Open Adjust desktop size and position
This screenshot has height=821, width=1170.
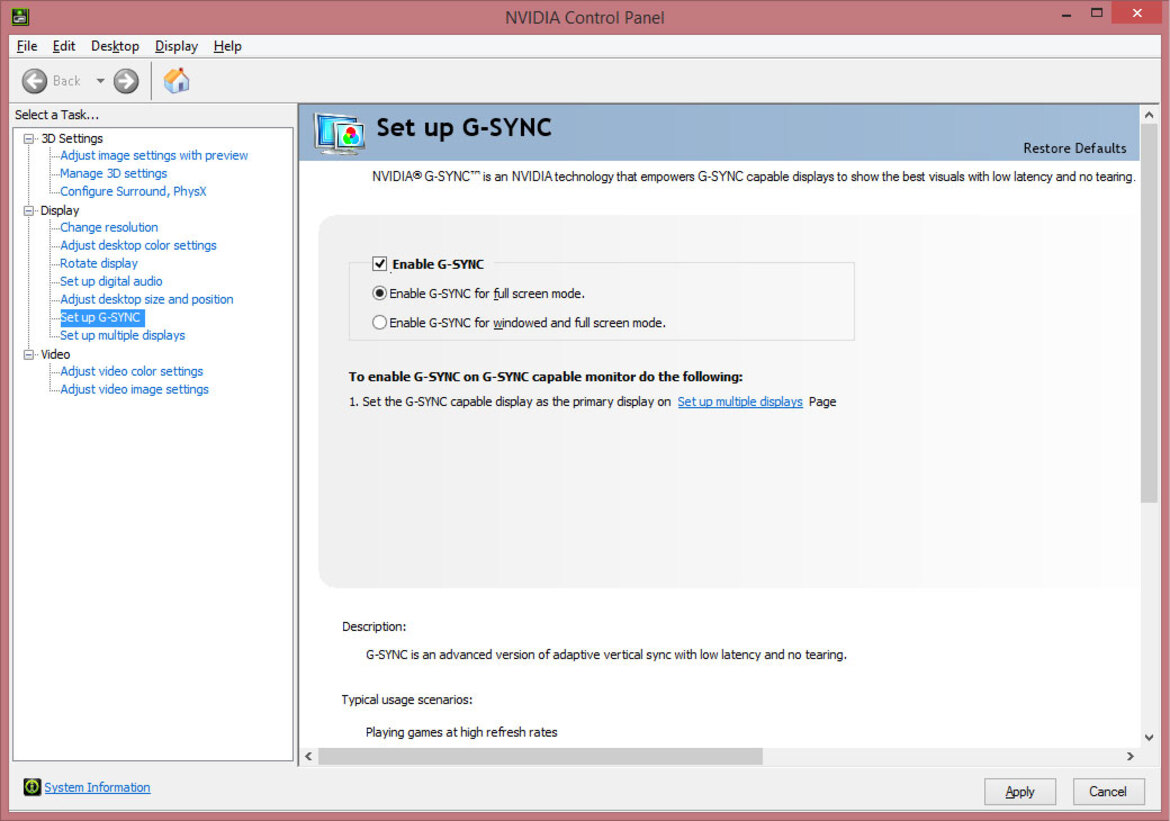click(x=146, y=299)
